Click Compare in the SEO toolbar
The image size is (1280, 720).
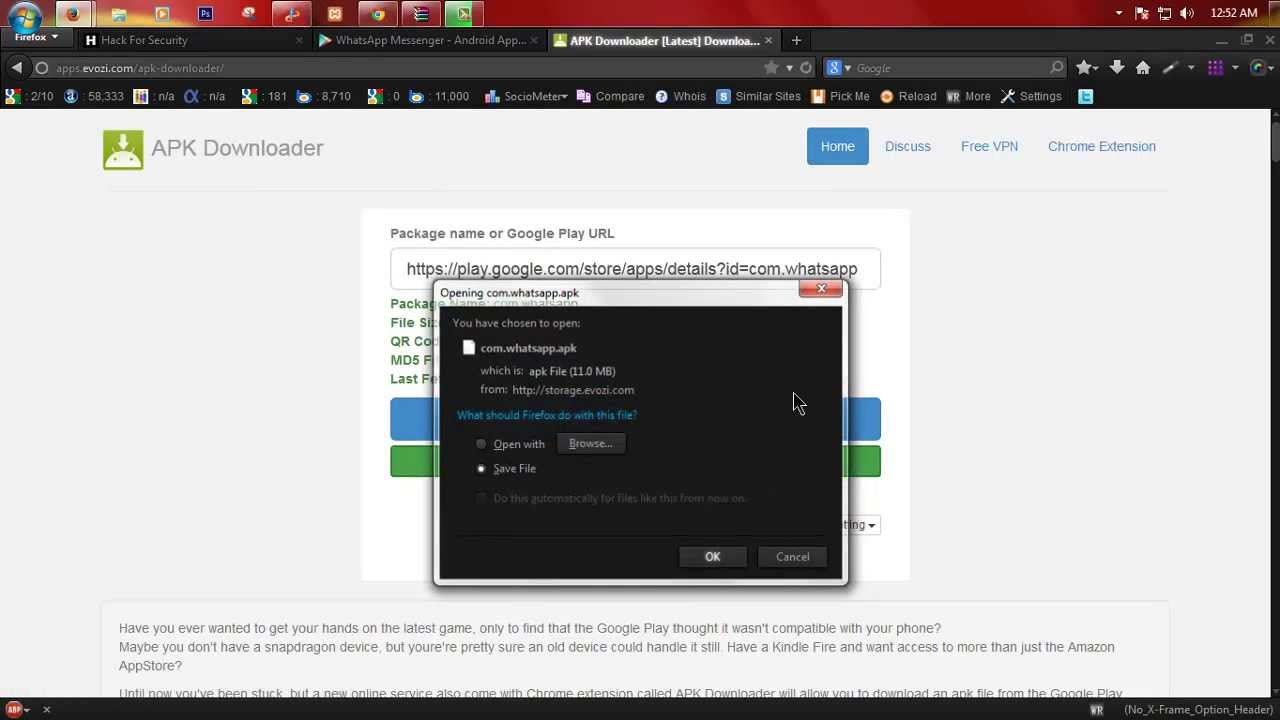610,96
